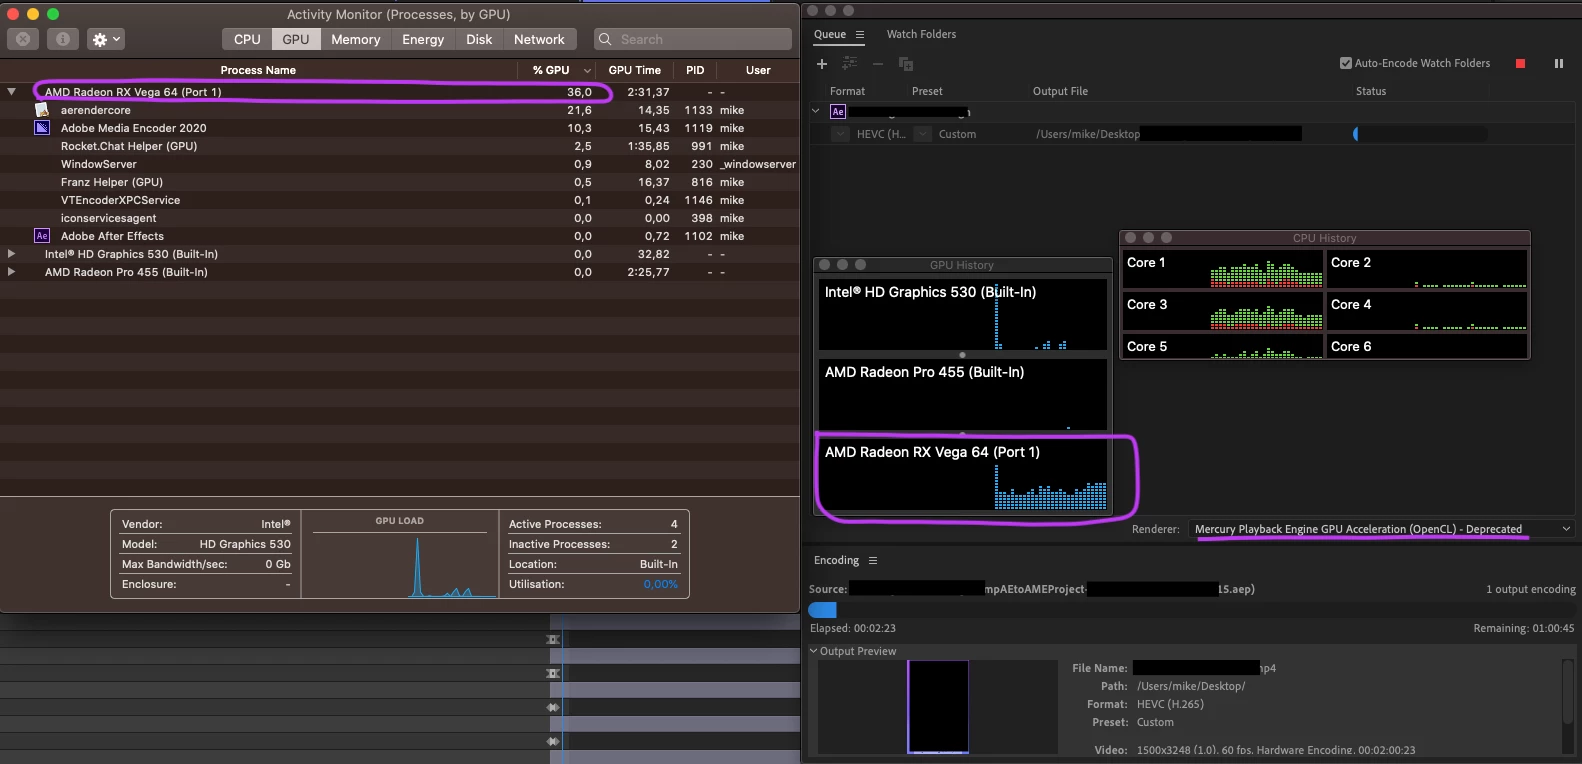The image size is (1582, 764).
Task: Click the Intel HD Graphics 530 history graph
Action: pyautogui.click(x=963, y=314)
